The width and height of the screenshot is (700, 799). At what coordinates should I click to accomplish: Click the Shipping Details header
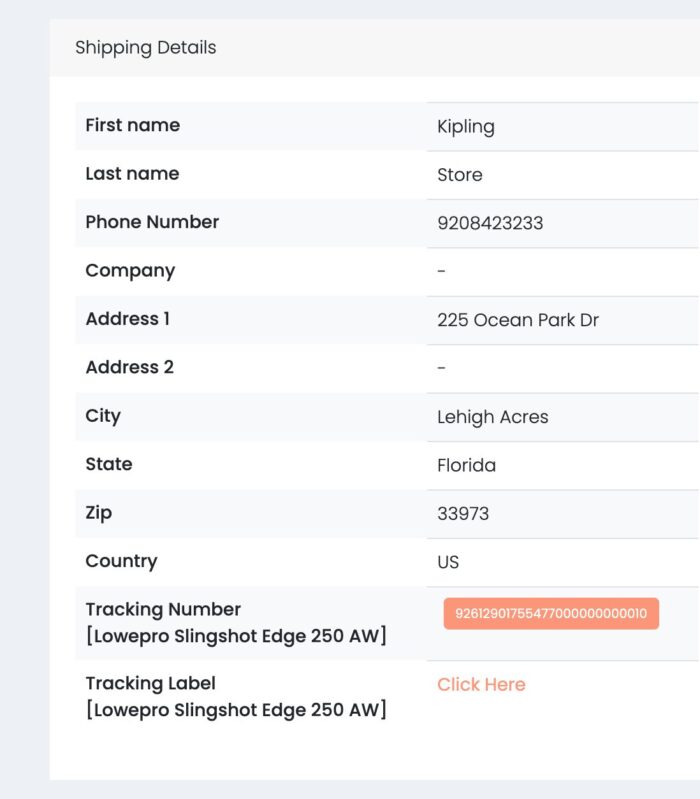146,48
